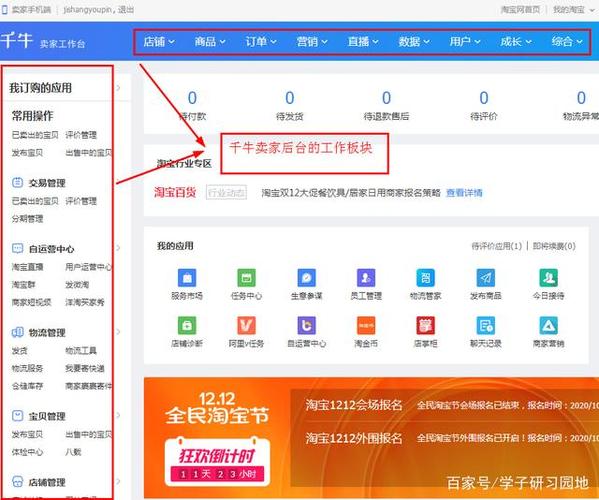Screen dimensions: 599x500
Task: Open the 淘宝1212会场报名 banner entry
Action: [354, 405]
